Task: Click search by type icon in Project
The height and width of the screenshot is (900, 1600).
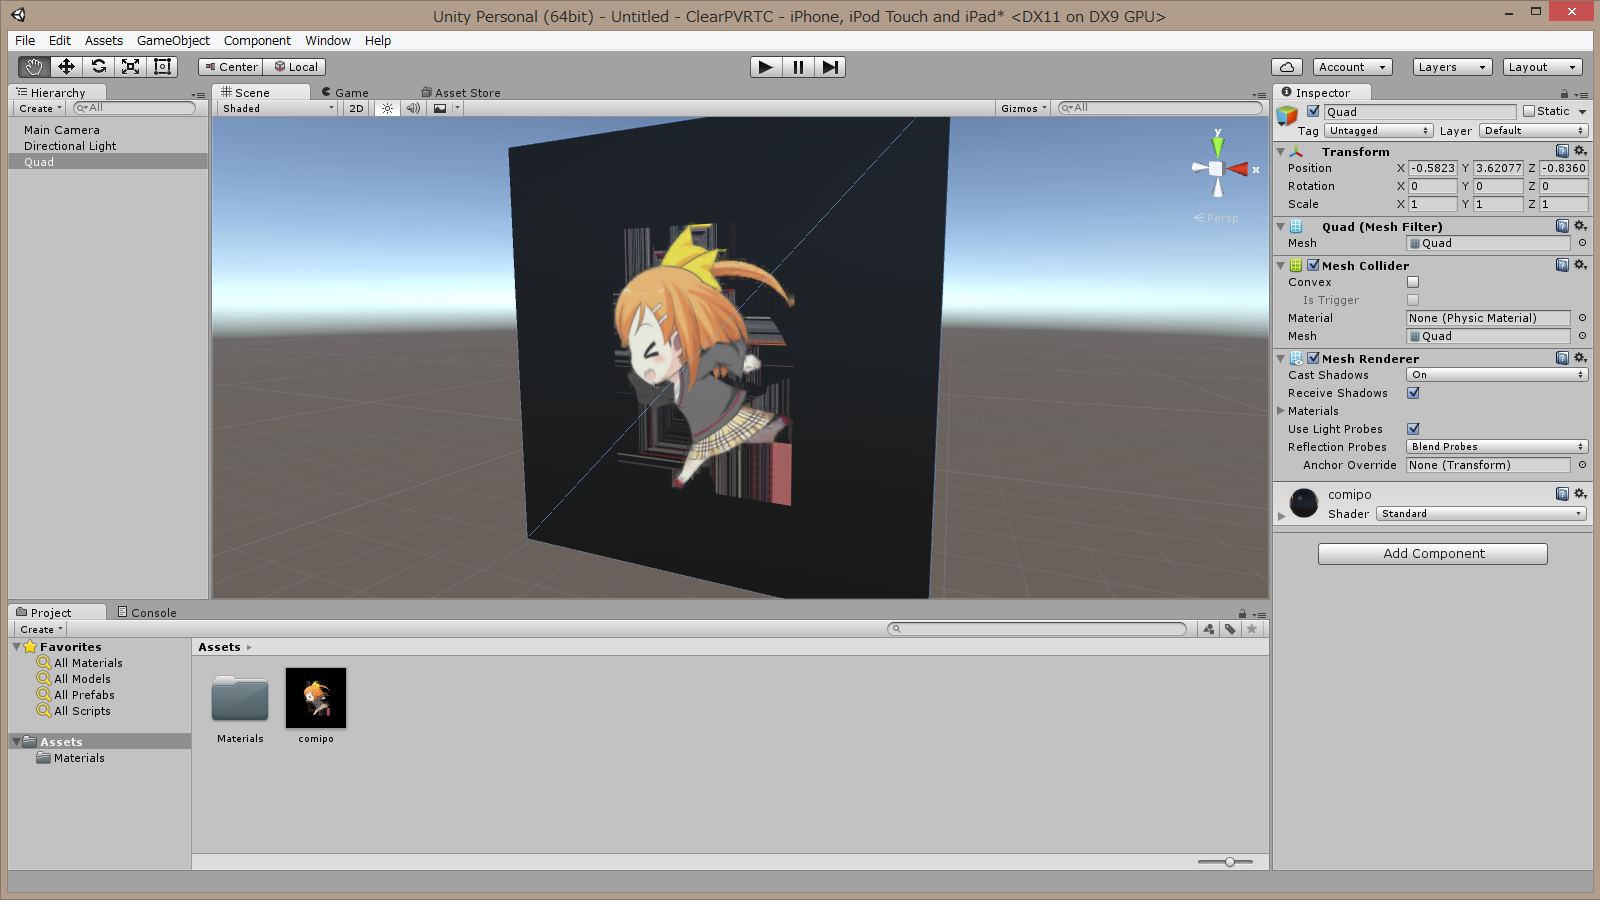Action: coord(1209,629)
